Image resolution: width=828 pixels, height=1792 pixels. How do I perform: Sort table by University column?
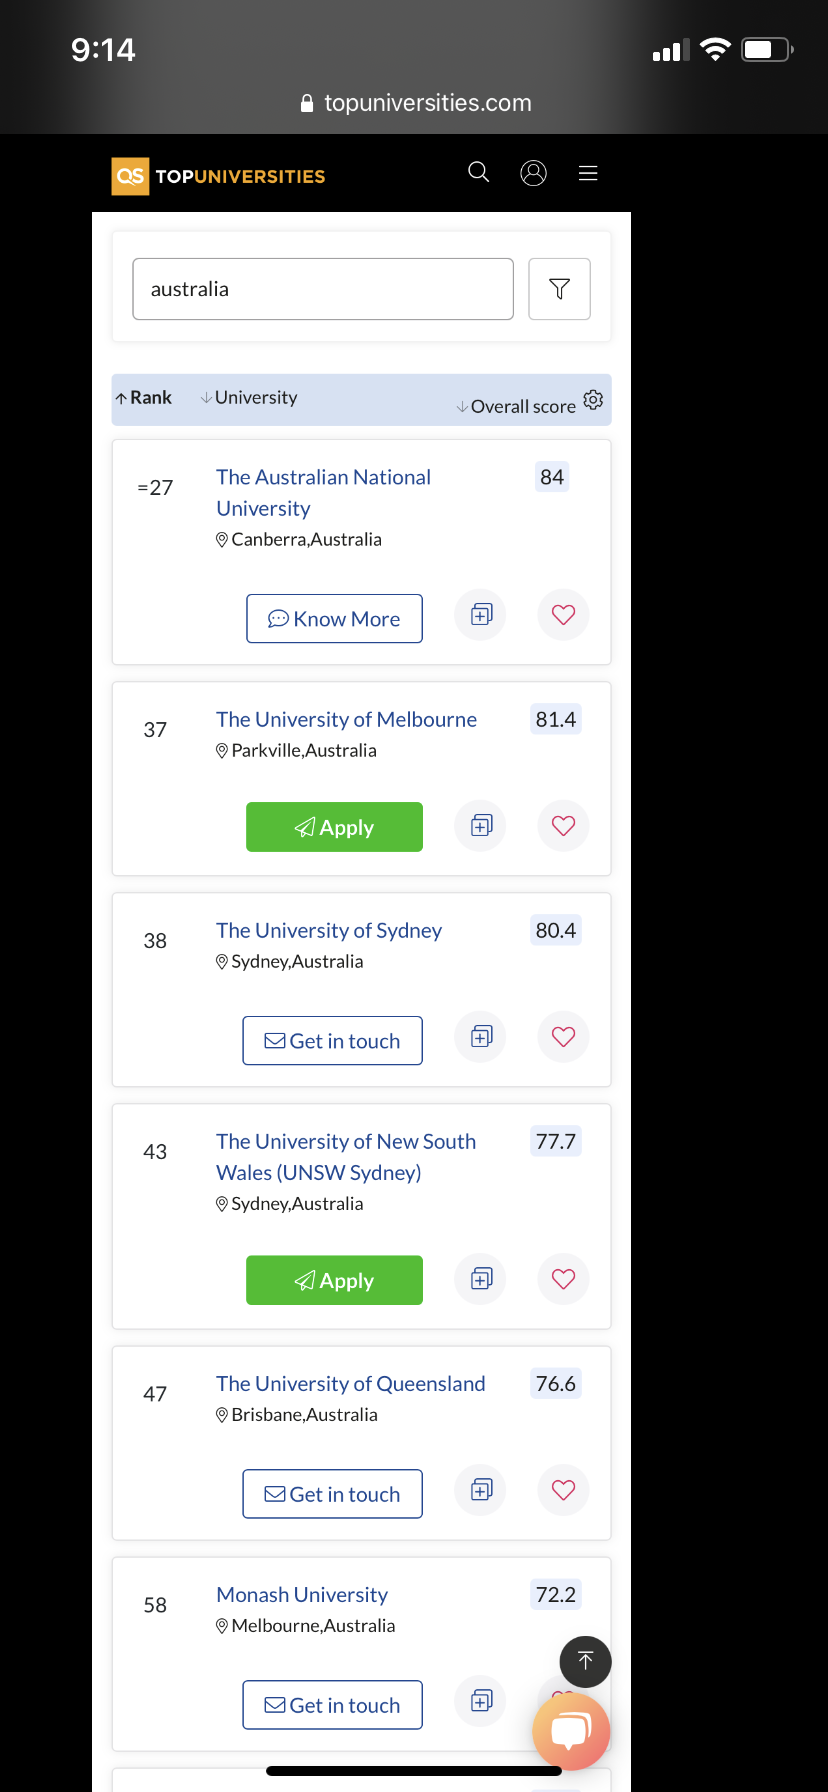249,397
